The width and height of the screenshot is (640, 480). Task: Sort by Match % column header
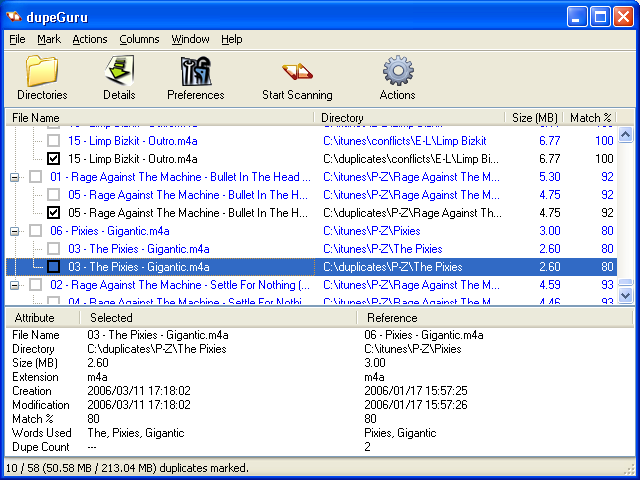coord(590,118)
